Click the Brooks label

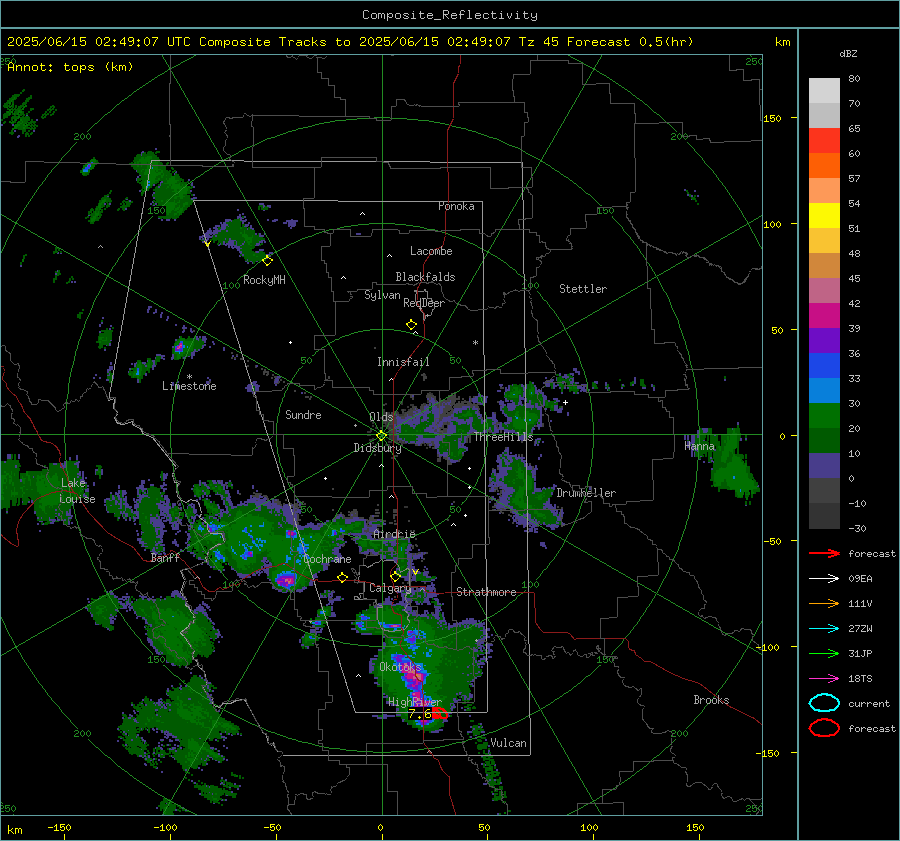[711, 700]
